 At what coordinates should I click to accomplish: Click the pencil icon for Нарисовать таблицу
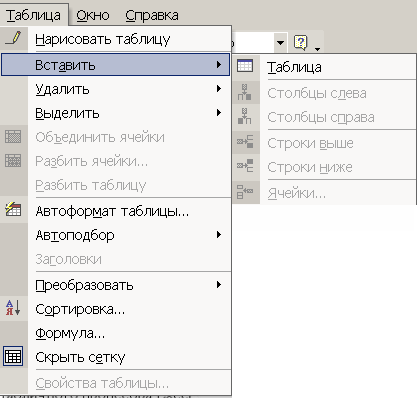point(14,38)
